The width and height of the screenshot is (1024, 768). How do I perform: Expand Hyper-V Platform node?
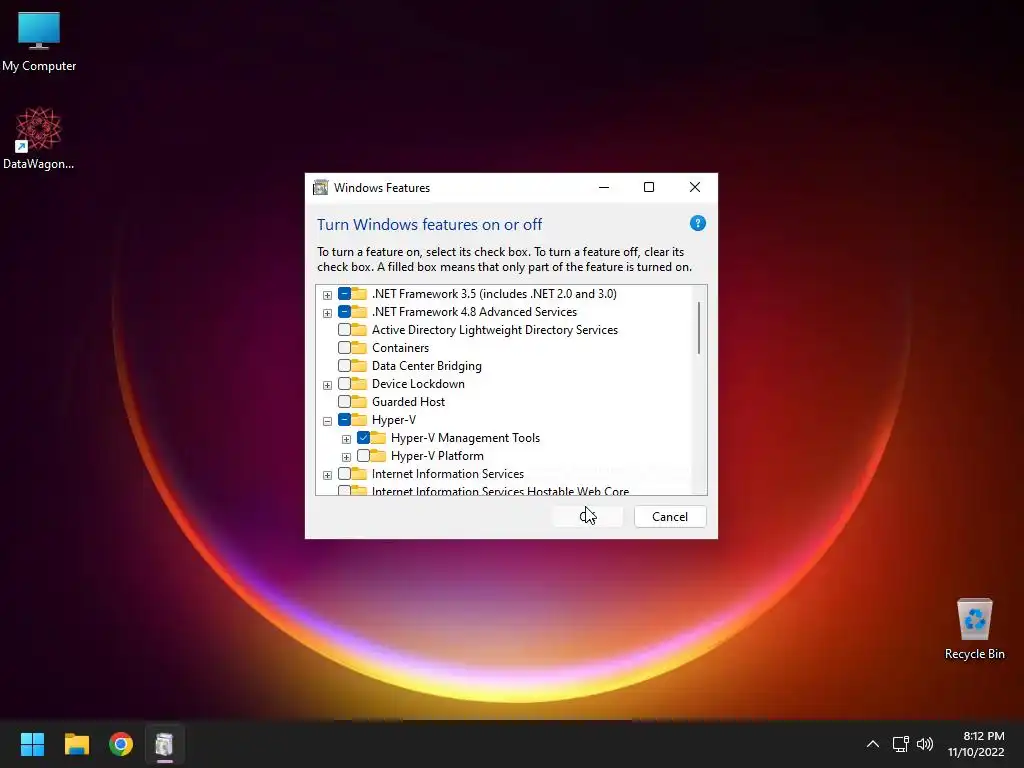[346, 457]
